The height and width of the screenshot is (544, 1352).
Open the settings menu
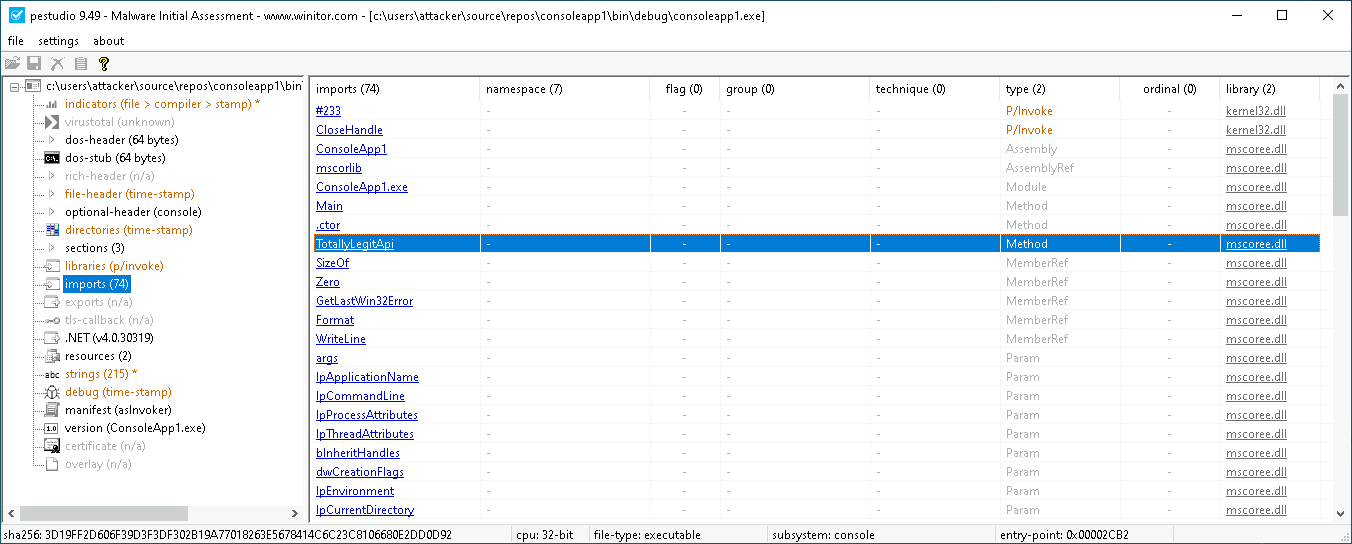tap(58, 41)
